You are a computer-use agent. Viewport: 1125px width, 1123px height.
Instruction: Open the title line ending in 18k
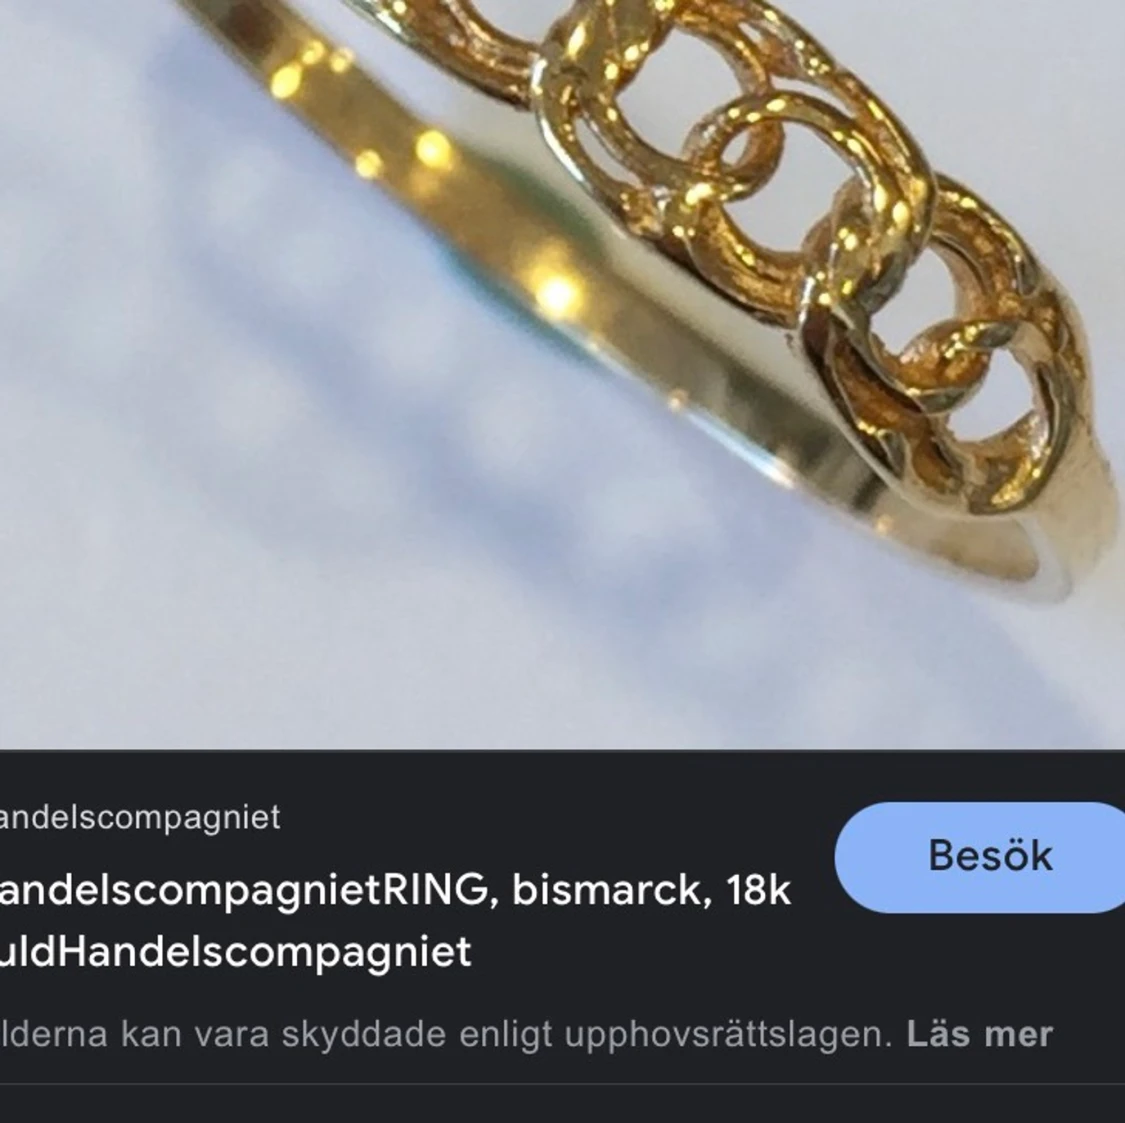tap(395, 890)
